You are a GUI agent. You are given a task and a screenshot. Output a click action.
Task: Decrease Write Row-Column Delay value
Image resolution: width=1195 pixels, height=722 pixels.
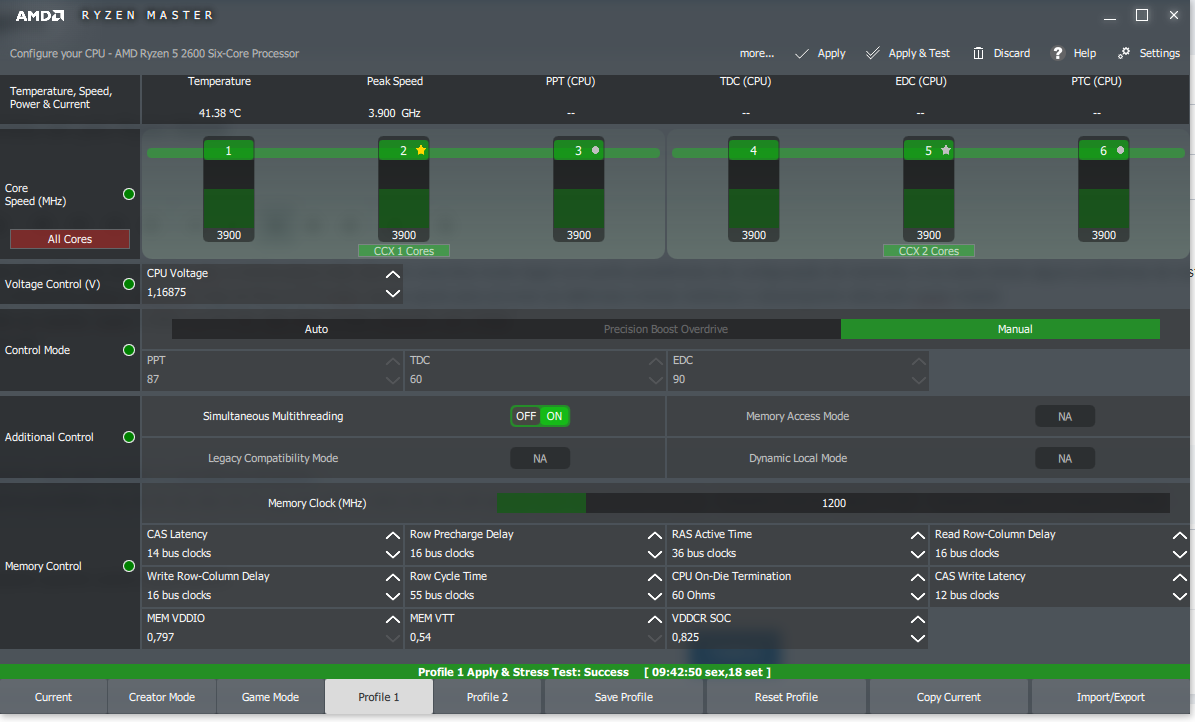[392, 596]
